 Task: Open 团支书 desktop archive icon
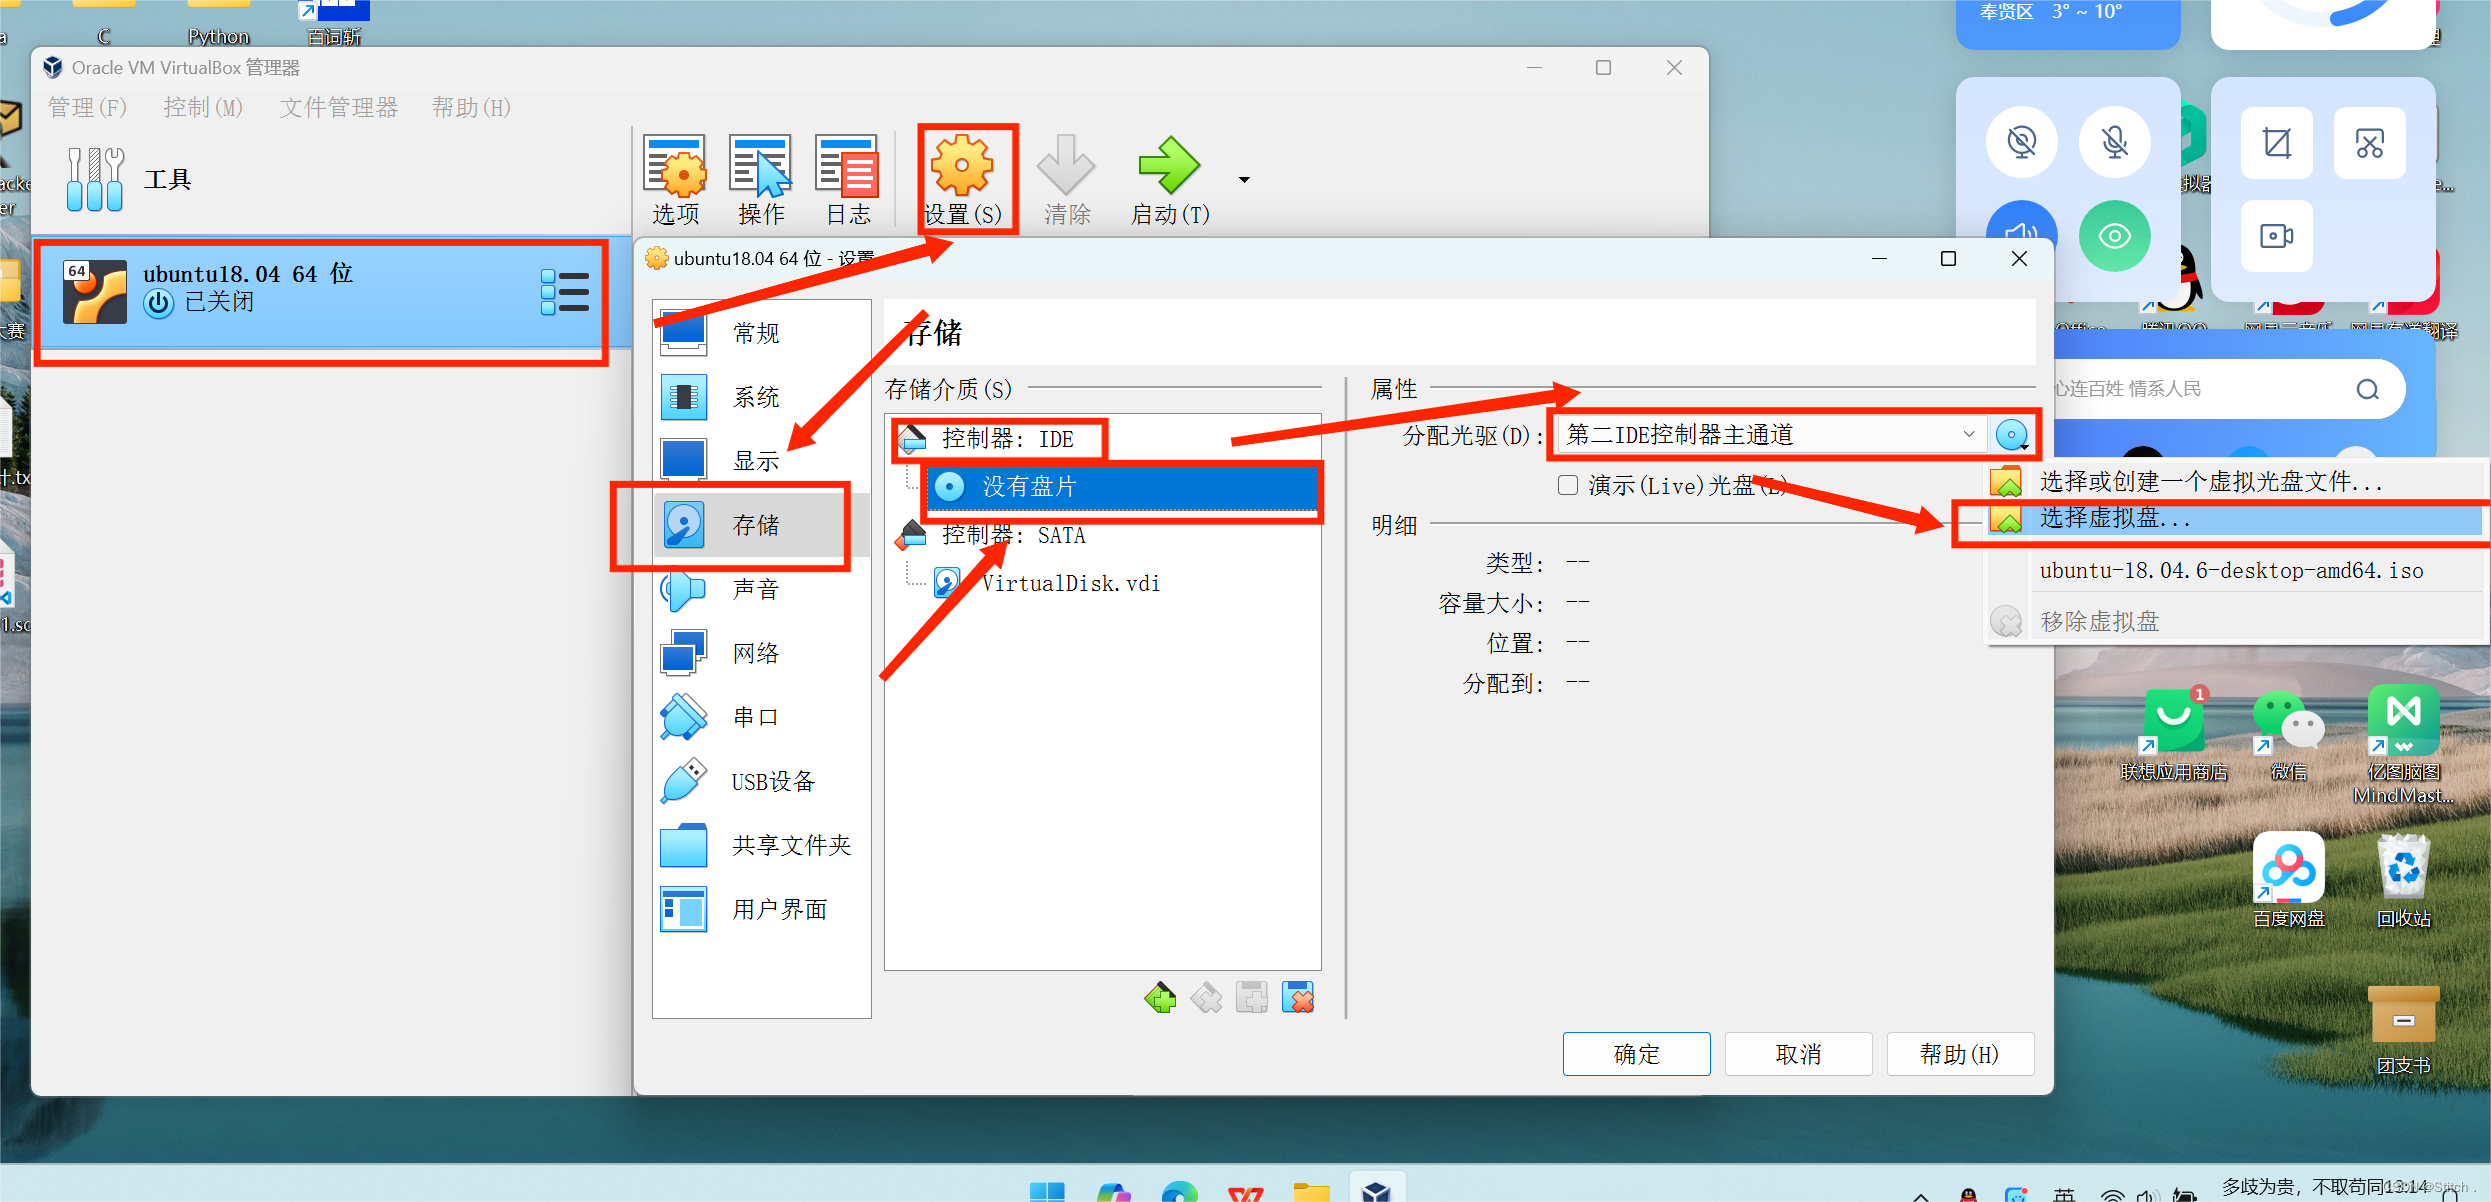pos(2404,1030)
